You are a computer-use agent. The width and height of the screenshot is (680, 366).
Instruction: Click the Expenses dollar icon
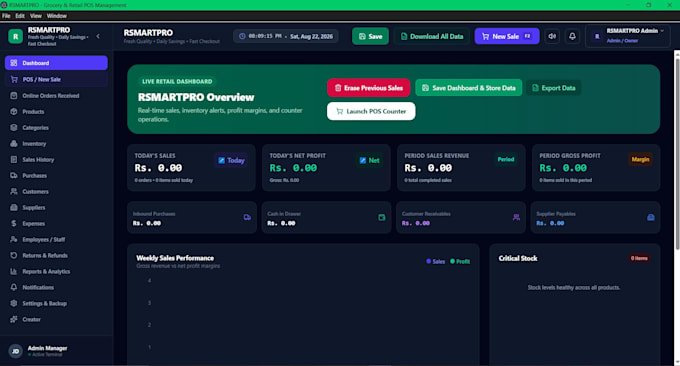(14, 223)
